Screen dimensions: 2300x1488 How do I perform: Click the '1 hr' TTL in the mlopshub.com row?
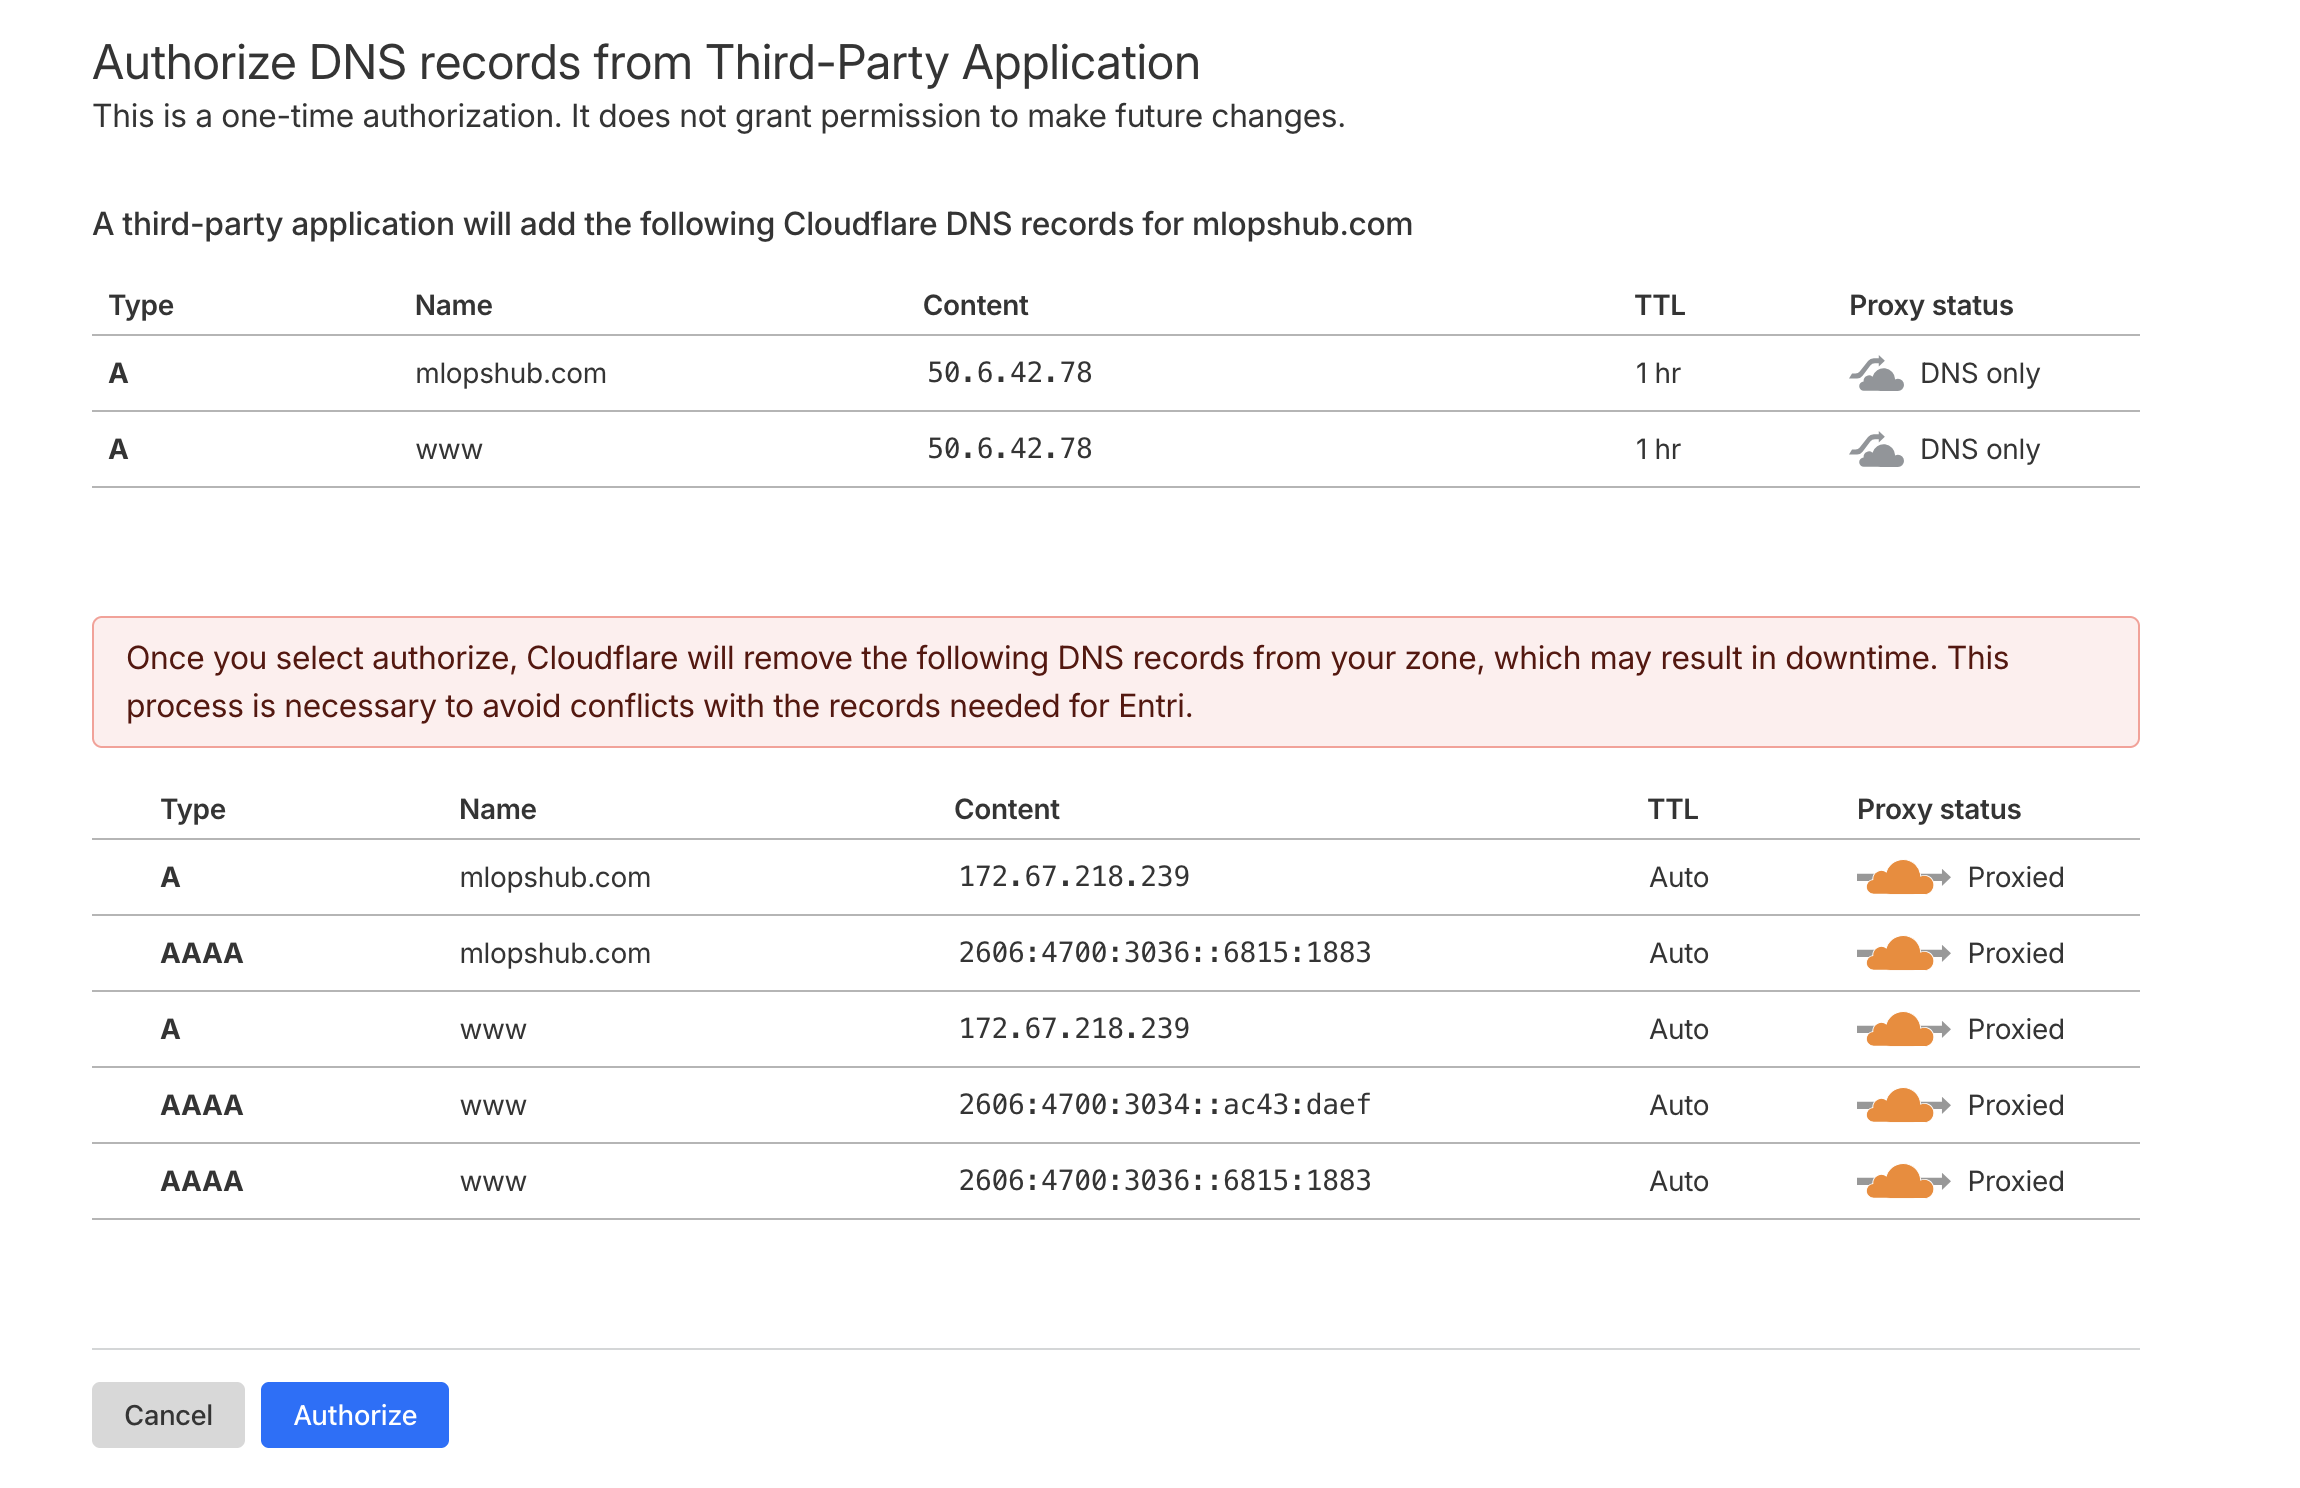(1657, 373)
